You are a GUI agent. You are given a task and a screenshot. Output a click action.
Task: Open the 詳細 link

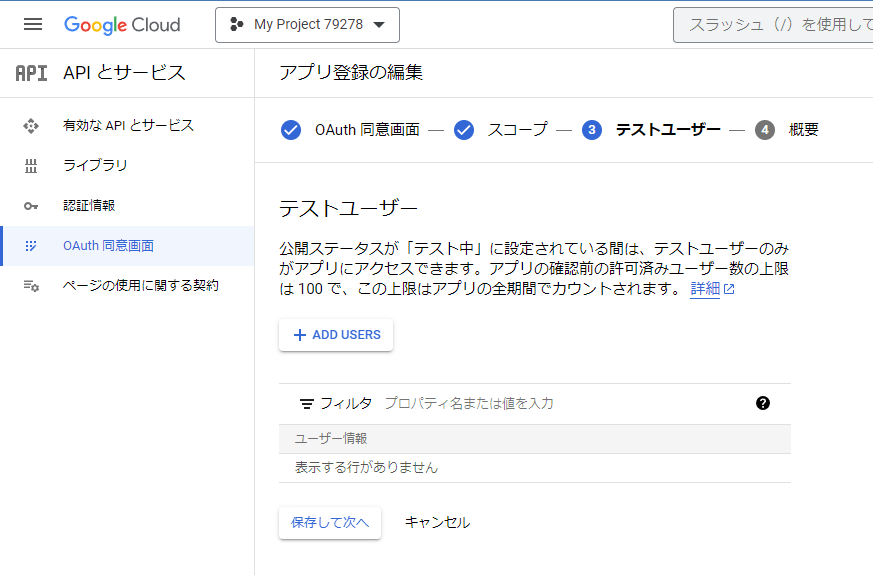pyautogui.click(x=705, y=289)
